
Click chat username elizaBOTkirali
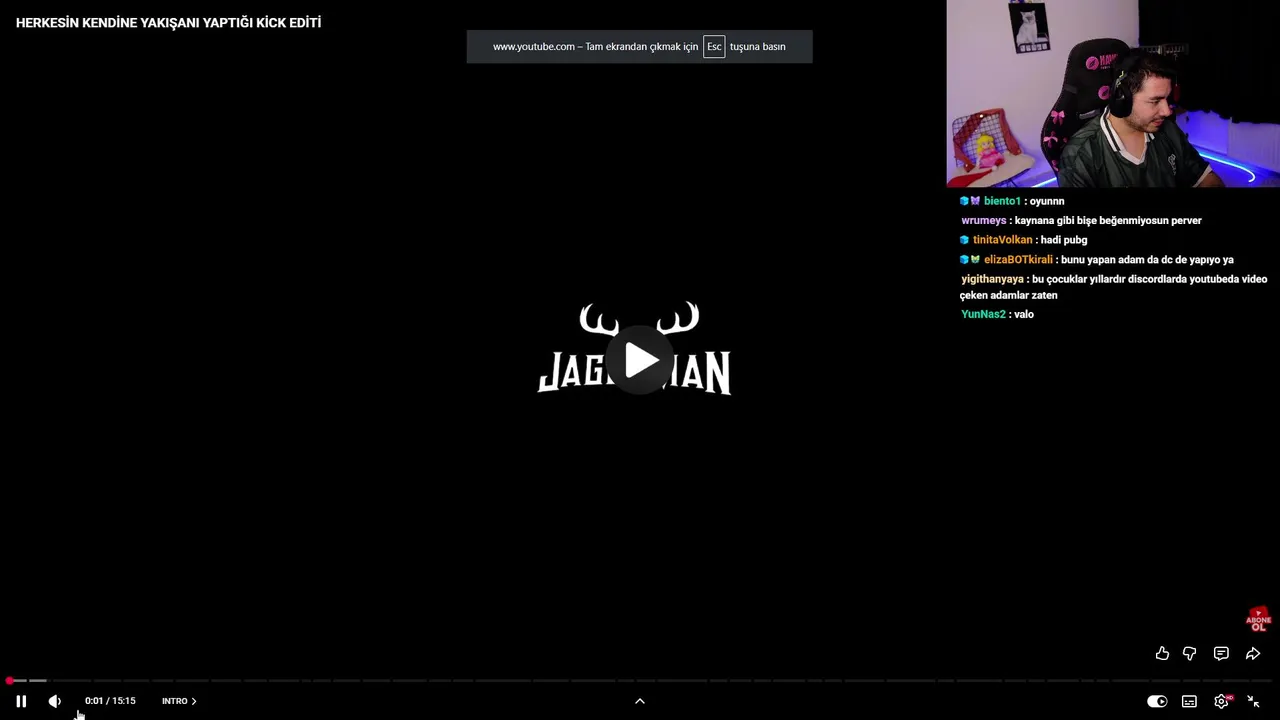[x=1018, y=260]
